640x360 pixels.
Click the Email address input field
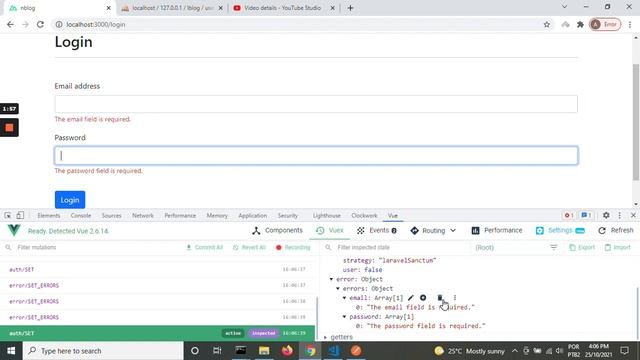tap(316, 104)
